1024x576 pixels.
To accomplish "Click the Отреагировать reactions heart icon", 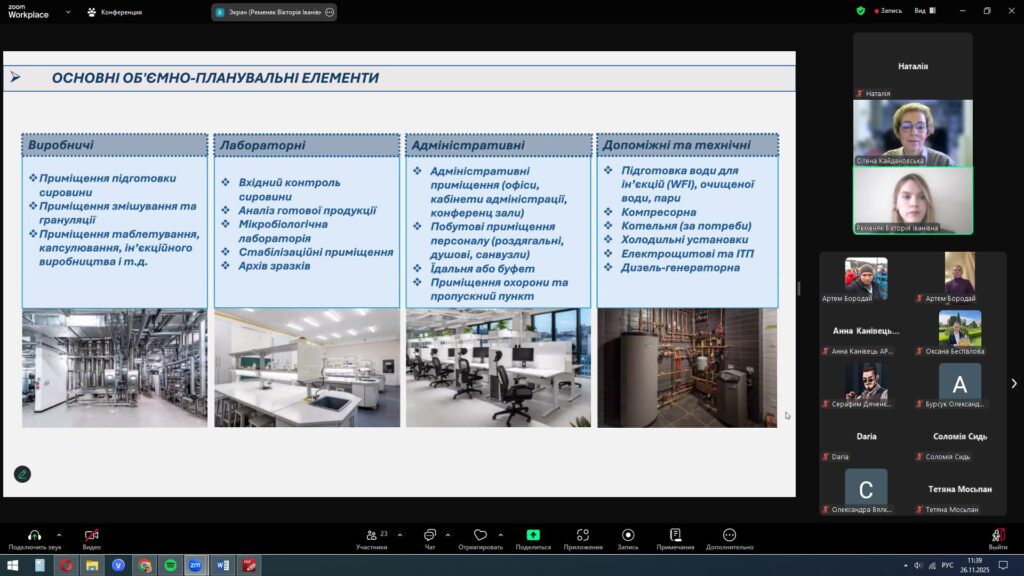I will (x=480, y=535).
